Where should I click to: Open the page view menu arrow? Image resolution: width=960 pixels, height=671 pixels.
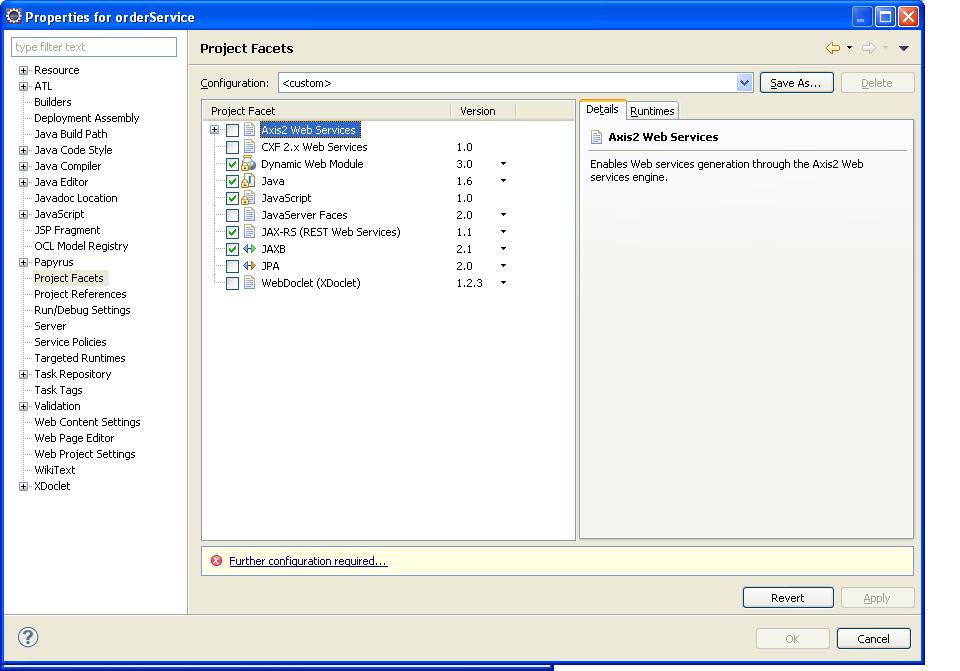point(904,48)
